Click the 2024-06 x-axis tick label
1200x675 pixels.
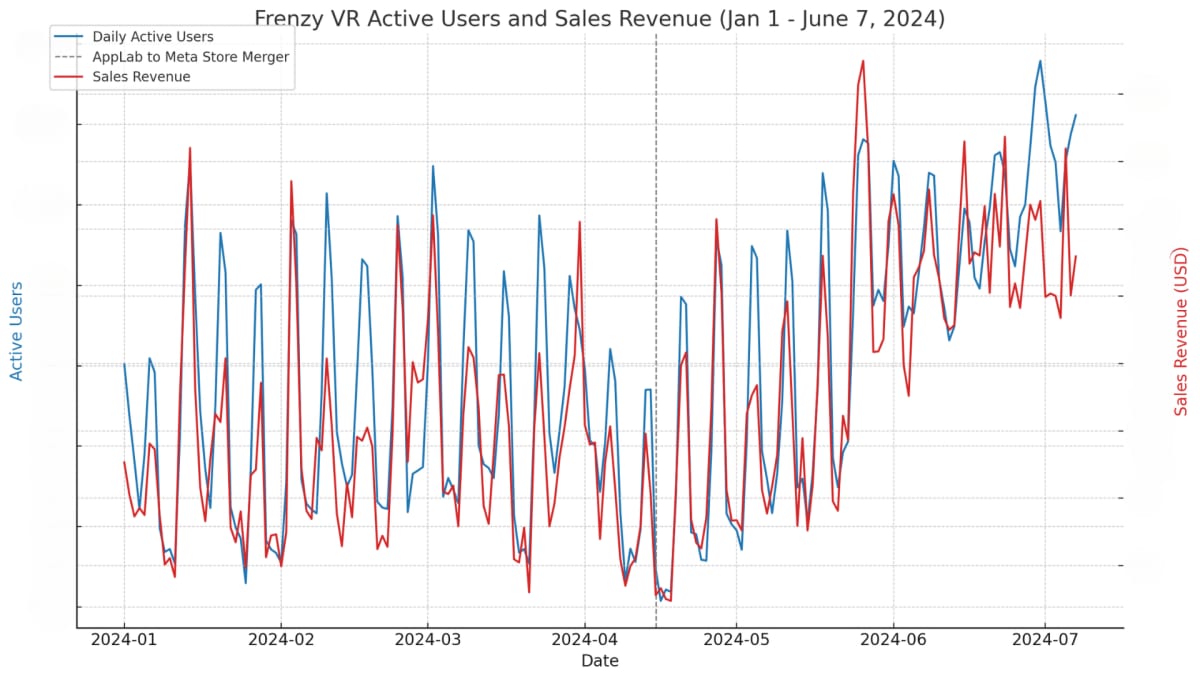(x=893, y=639)
